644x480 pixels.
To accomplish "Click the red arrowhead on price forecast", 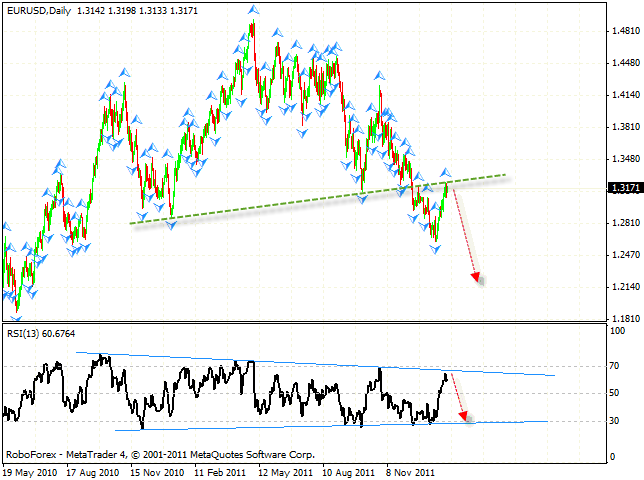I will click(x=477, y=277).
